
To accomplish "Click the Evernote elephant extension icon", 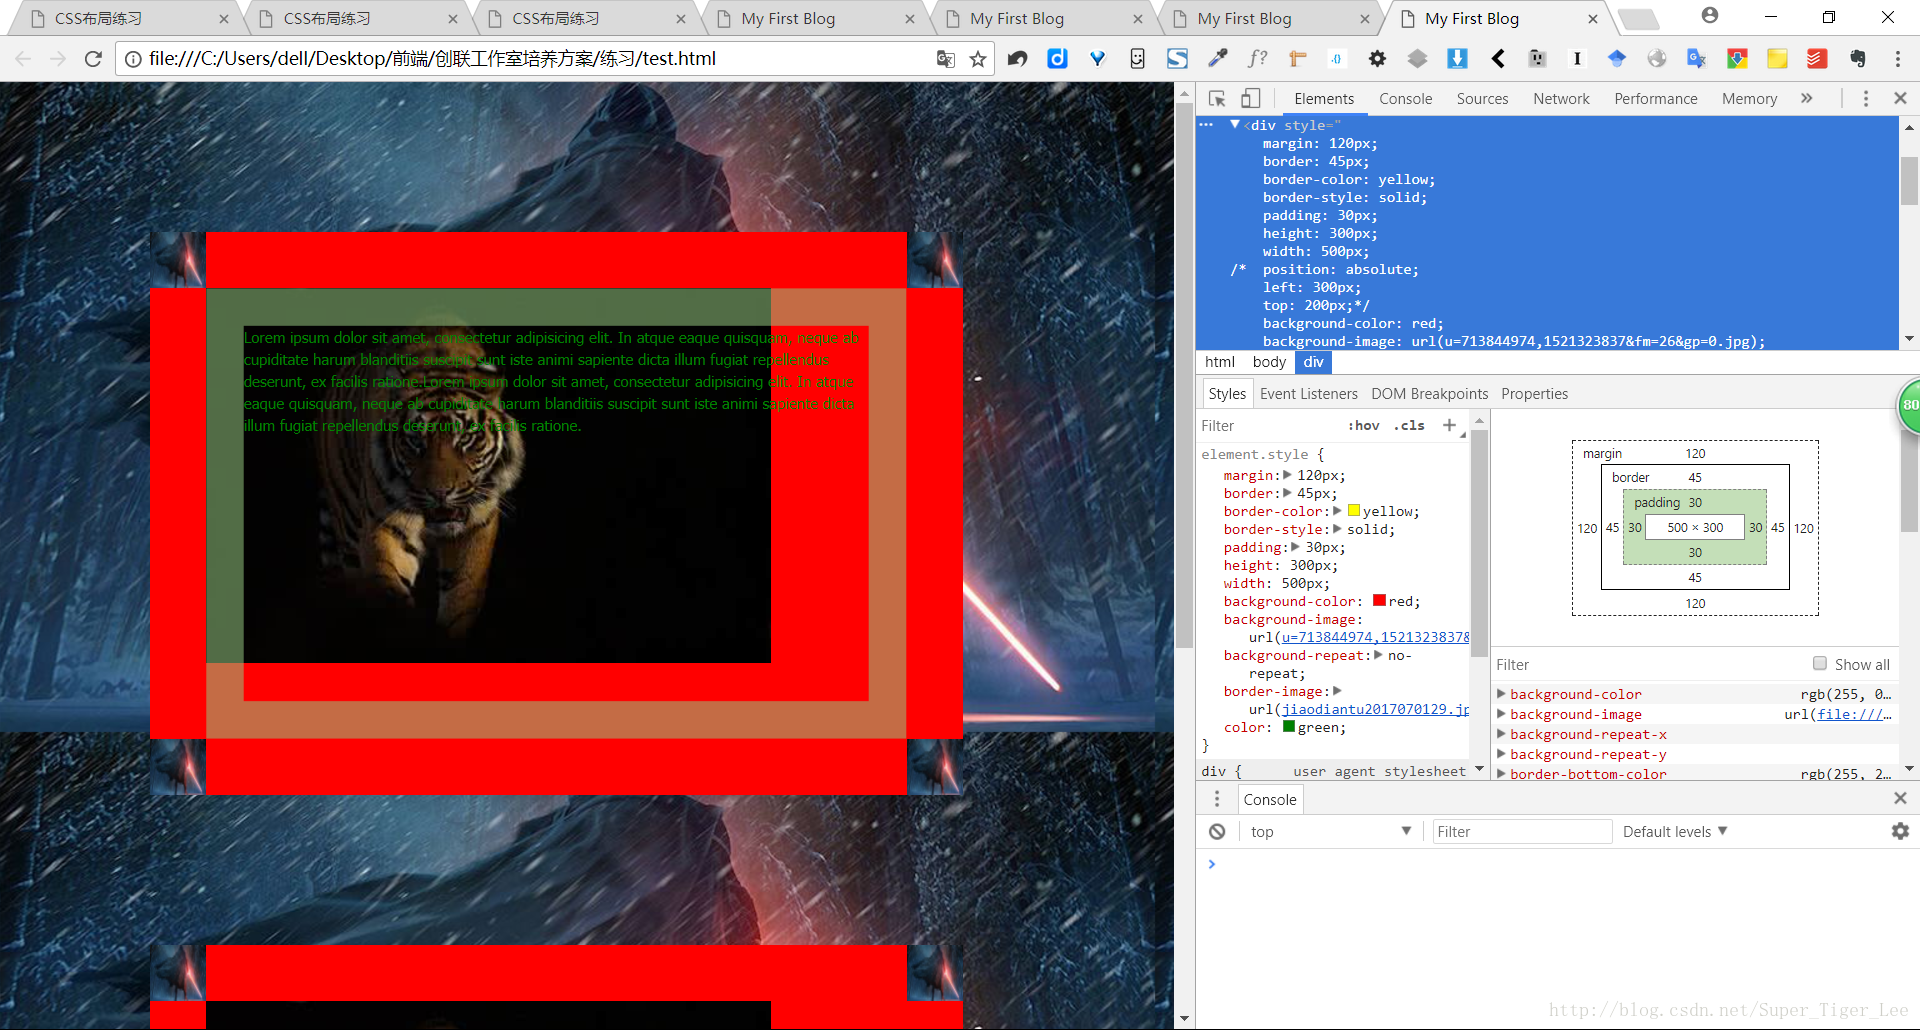I will [x=1857, y=59].
